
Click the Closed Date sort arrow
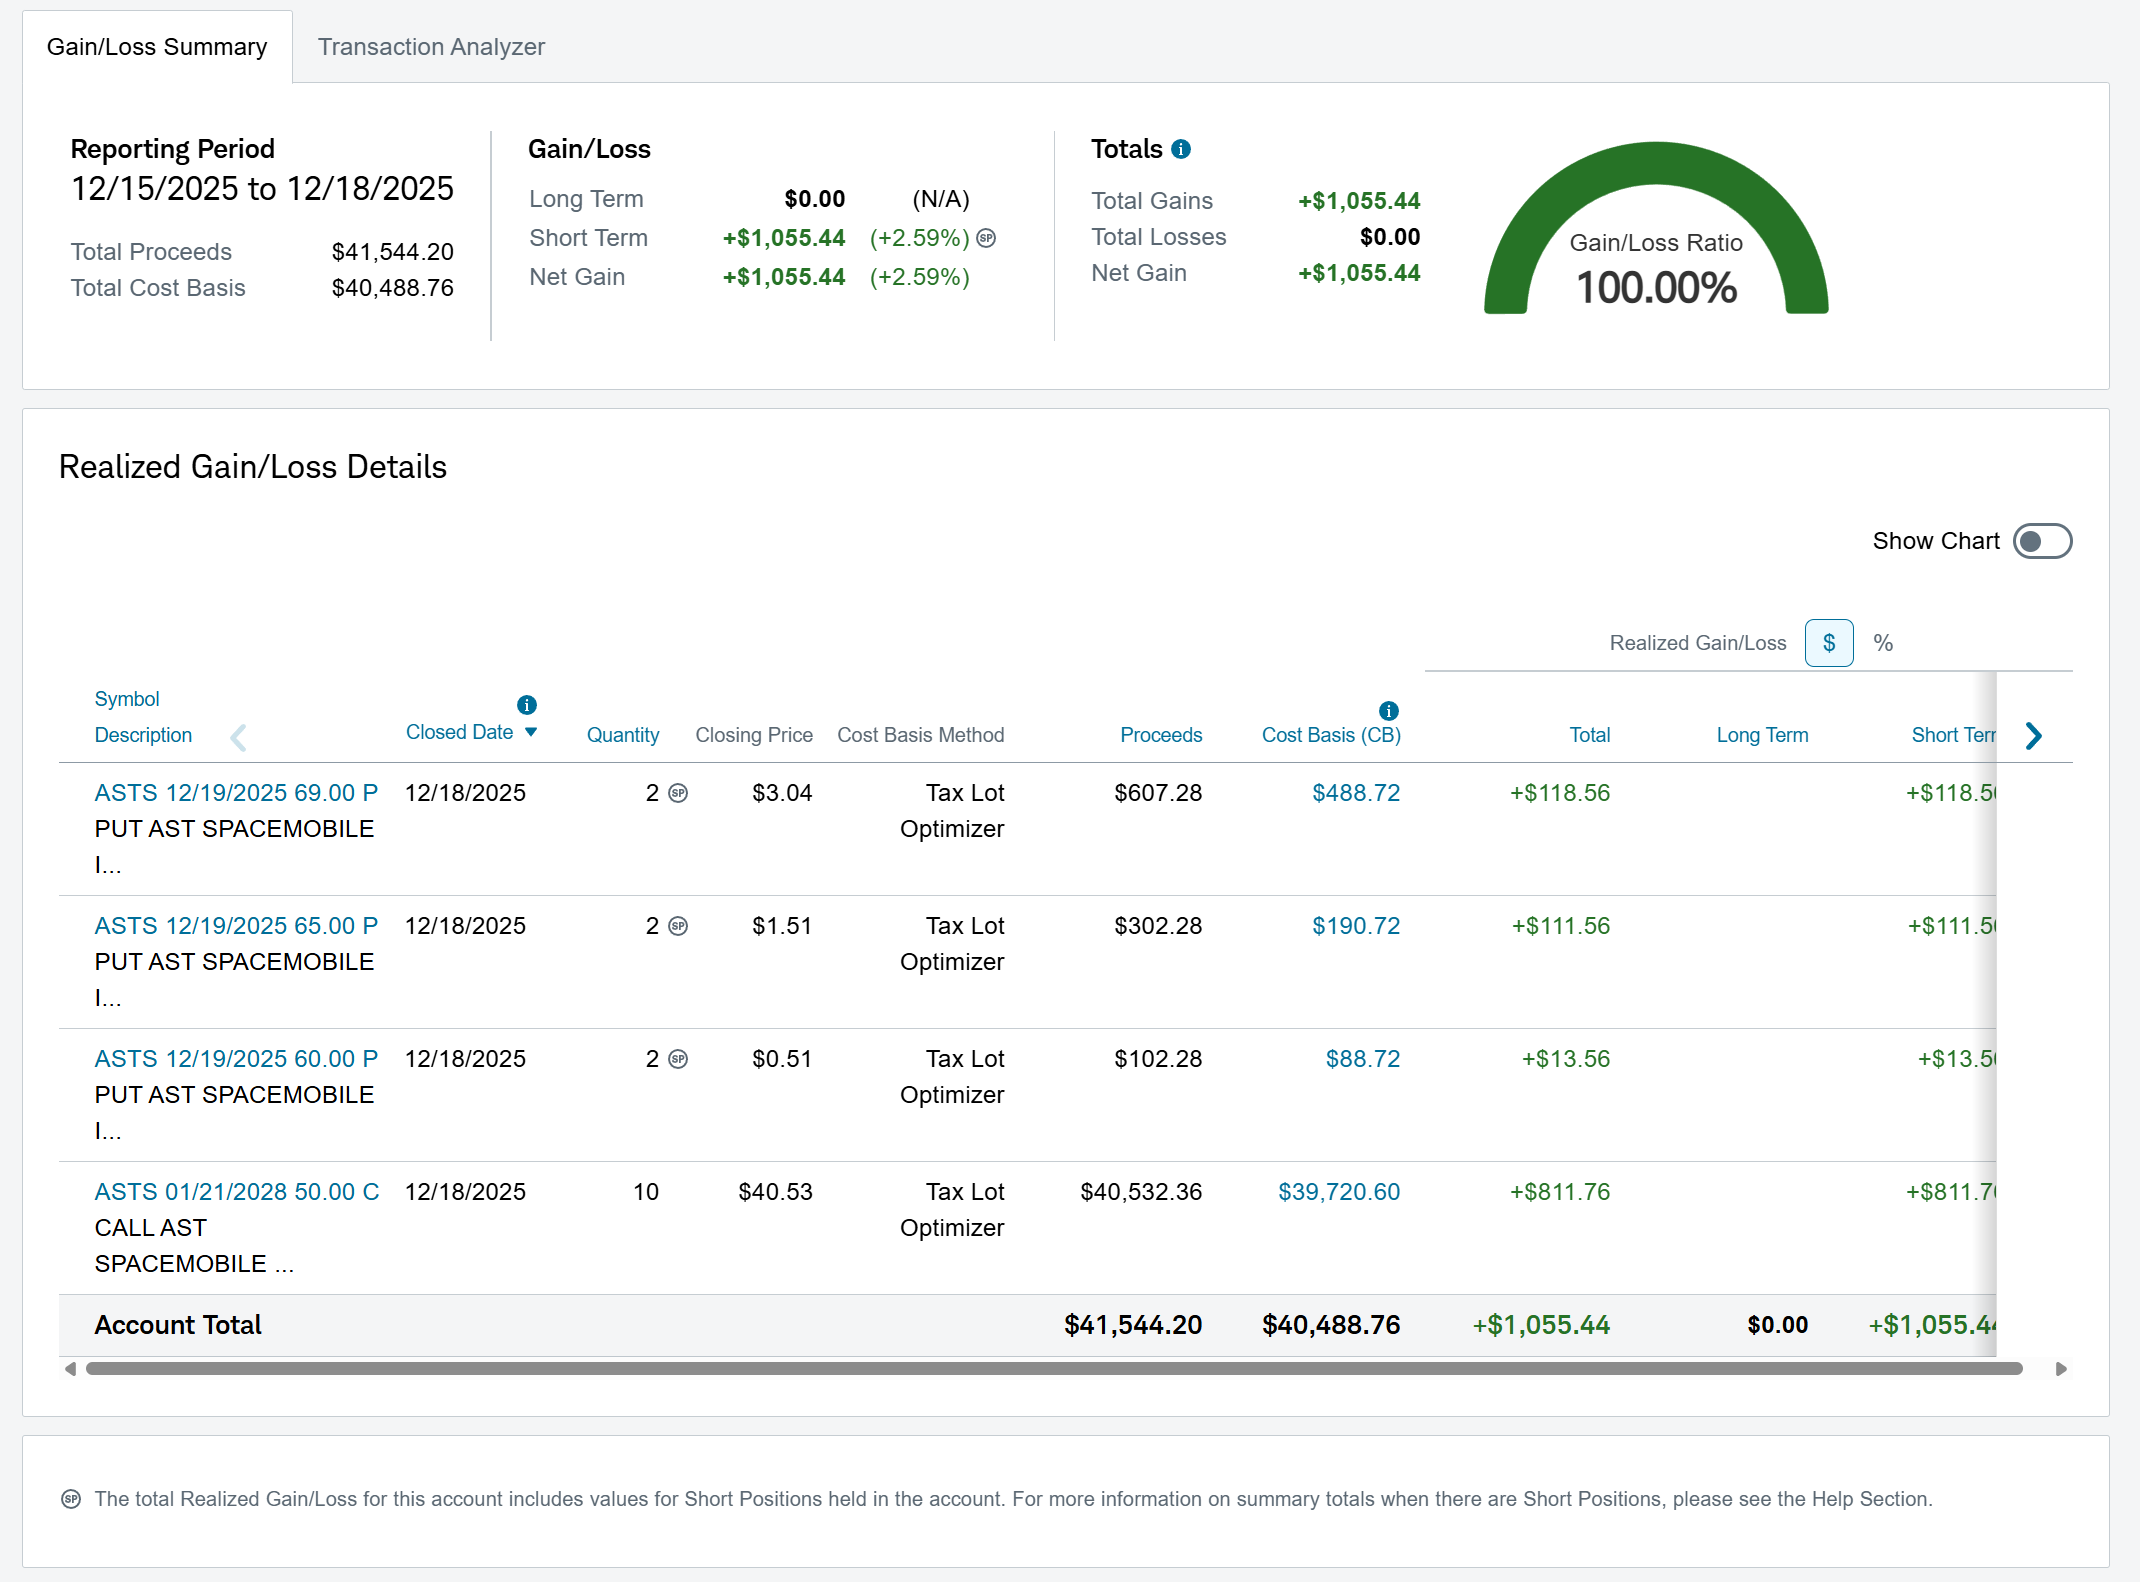[x=531, y=732]
